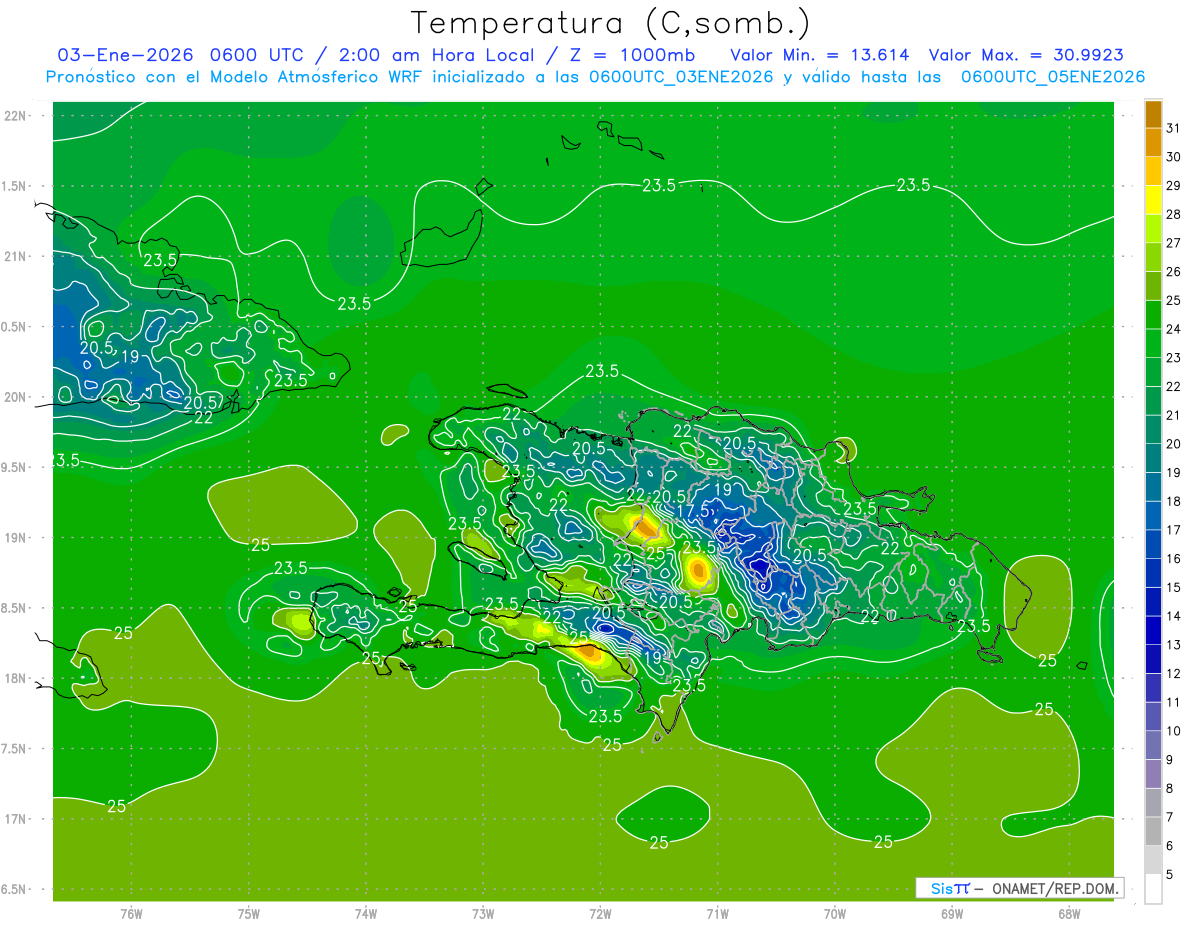
Task: Click the gray legend swatch between 6 and 7
Action: [1153, 832]
